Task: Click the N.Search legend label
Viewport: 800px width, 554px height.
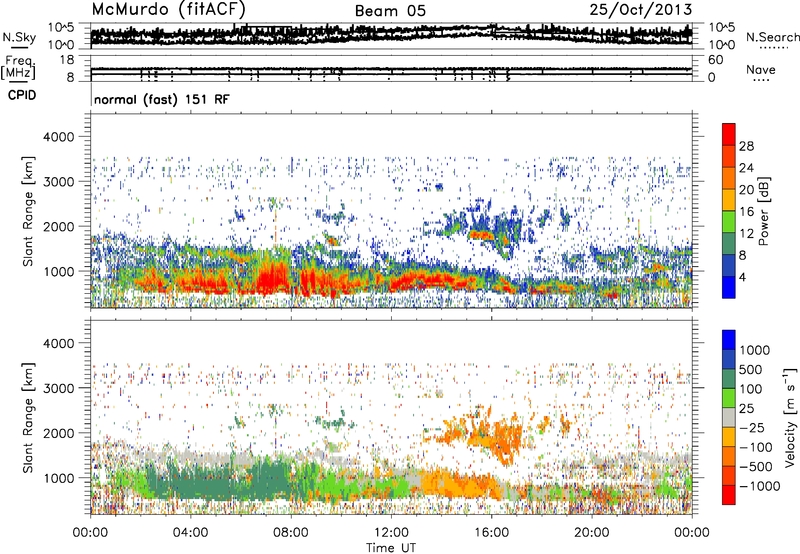Action: click(x=772, y=37)
